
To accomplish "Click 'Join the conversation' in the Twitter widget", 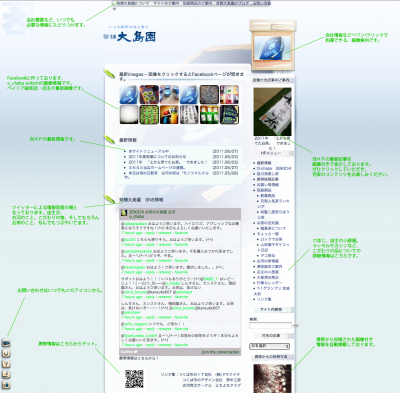I will point(220,352).
